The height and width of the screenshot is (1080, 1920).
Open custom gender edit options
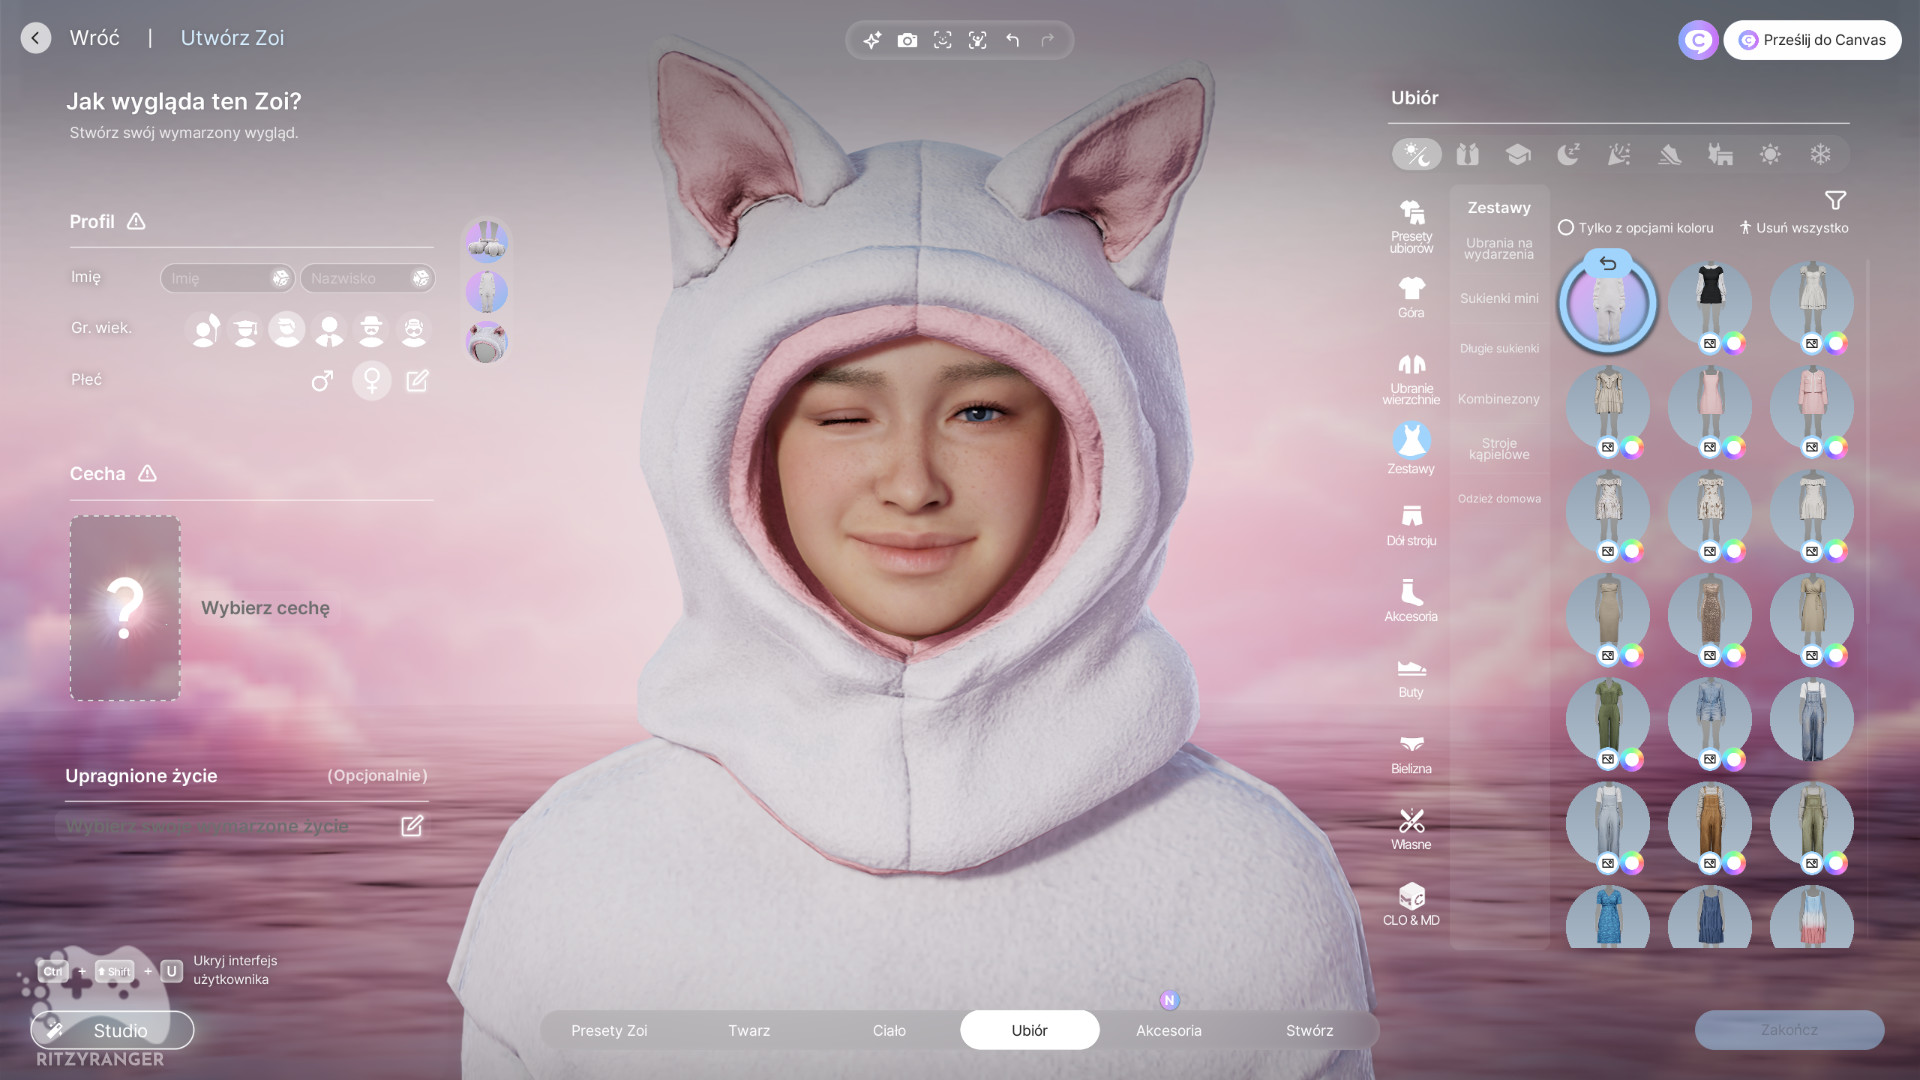417,380
